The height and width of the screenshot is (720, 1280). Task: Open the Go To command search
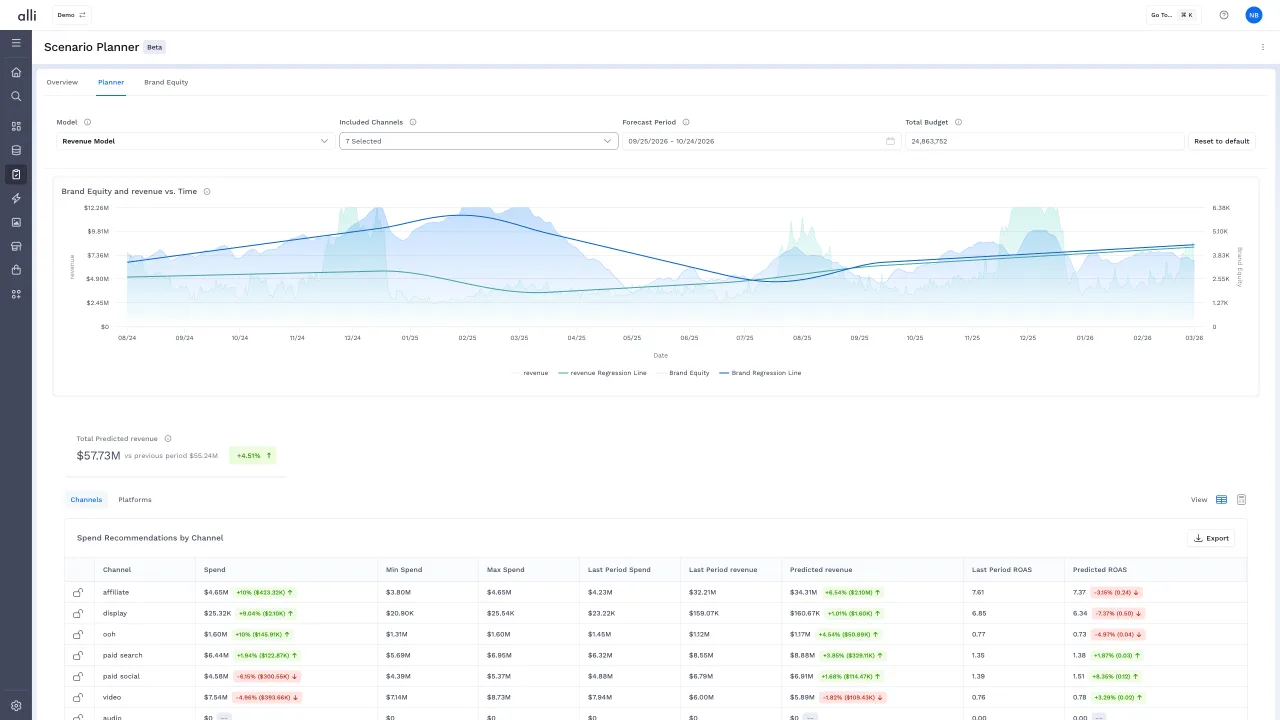1172,15
